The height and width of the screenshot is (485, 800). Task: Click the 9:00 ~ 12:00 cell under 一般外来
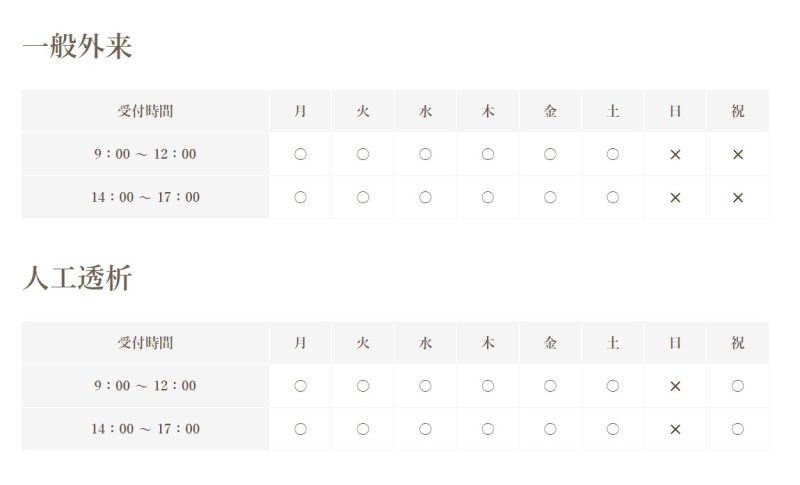pos(145,154)
